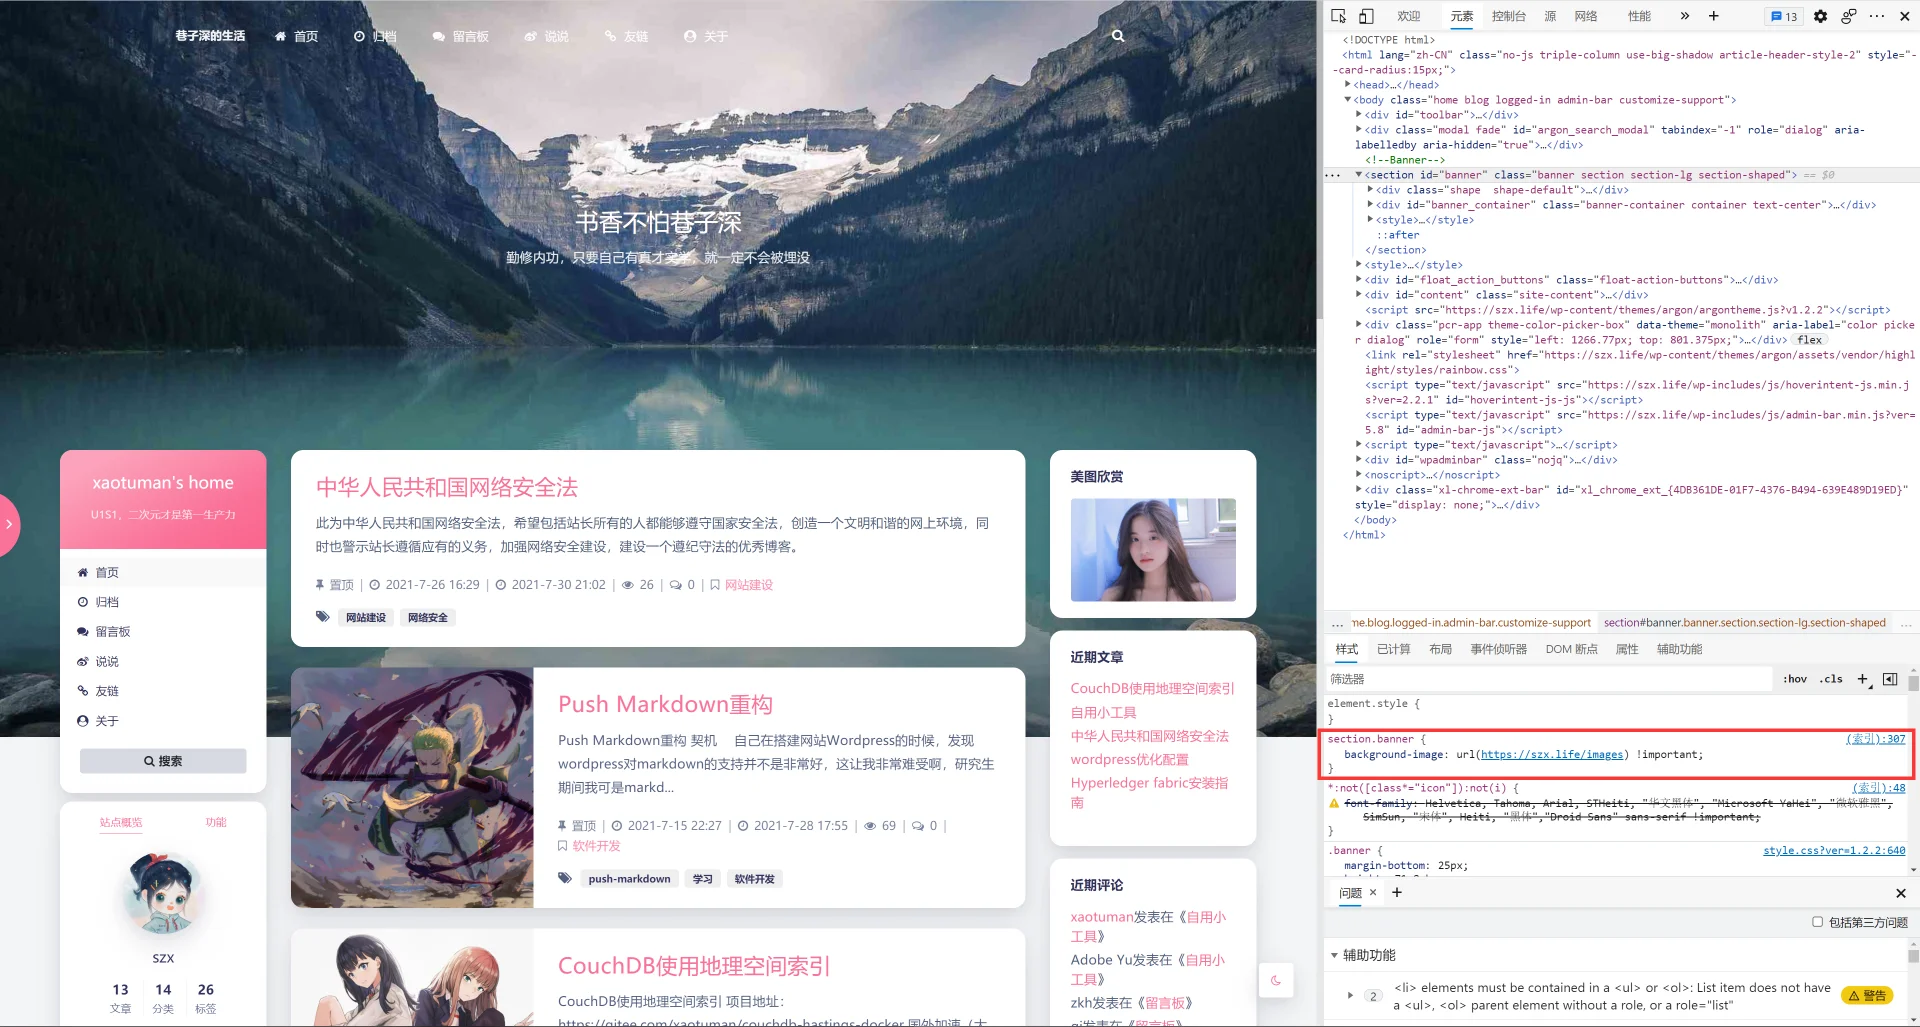Add a new style rule with the plus icon
The image size is (1920, 1027).
coord(1863,679)
